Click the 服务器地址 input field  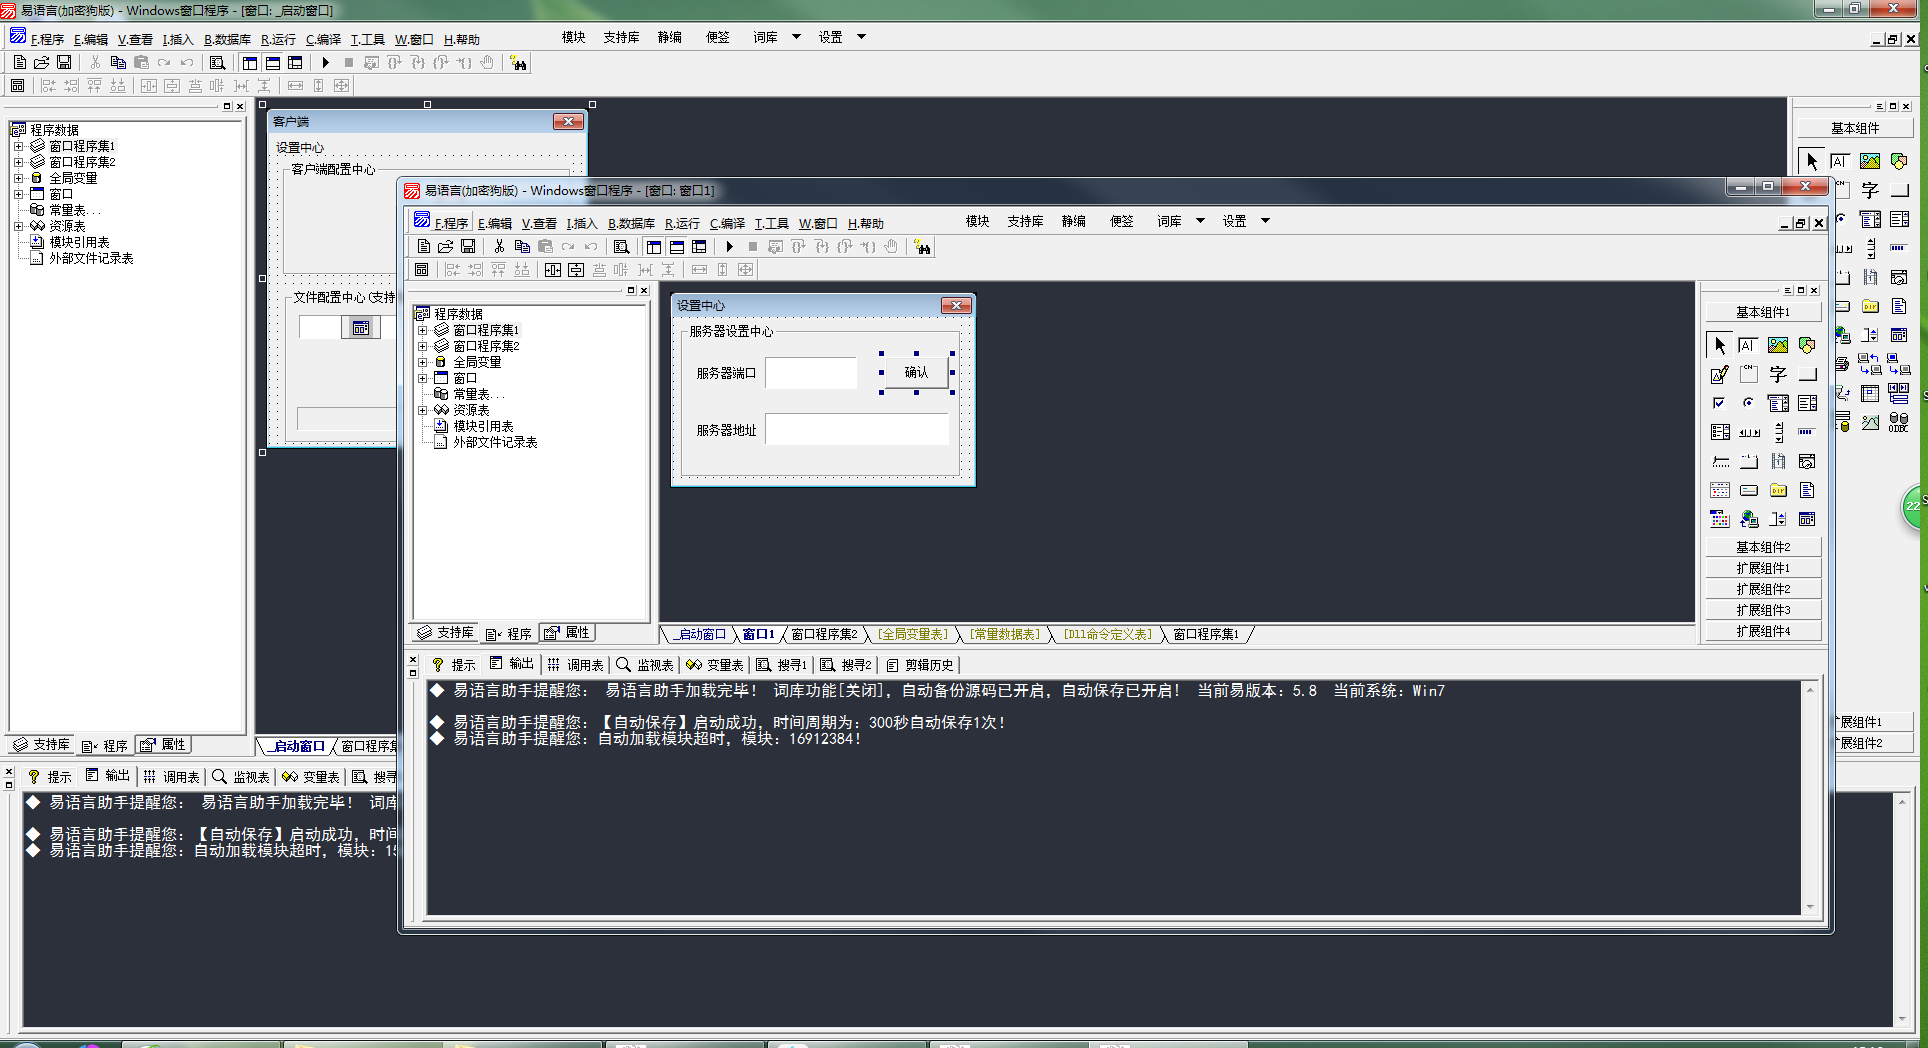(x=856, y=430)
